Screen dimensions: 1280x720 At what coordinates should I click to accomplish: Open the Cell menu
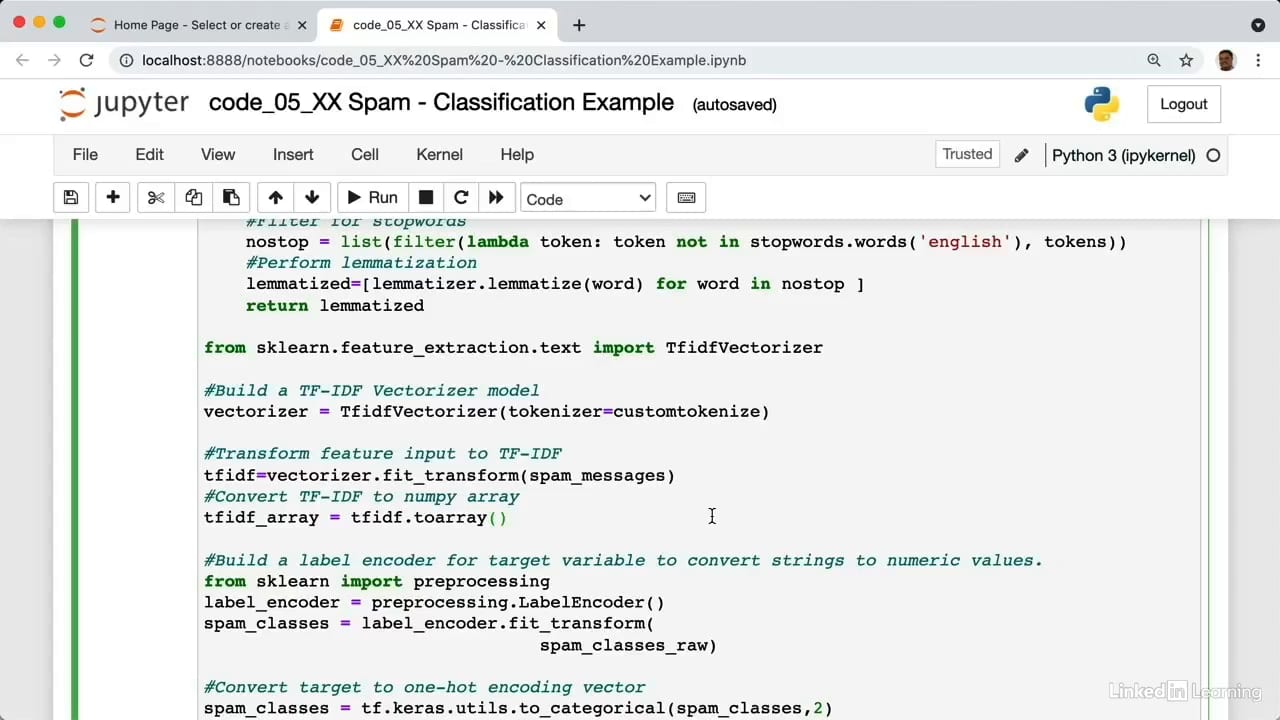point(365,155)
